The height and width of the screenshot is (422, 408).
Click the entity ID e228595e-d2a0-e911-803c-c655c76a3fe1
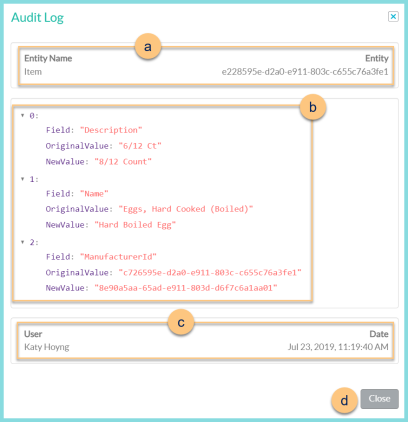click(x=305, y=72)
